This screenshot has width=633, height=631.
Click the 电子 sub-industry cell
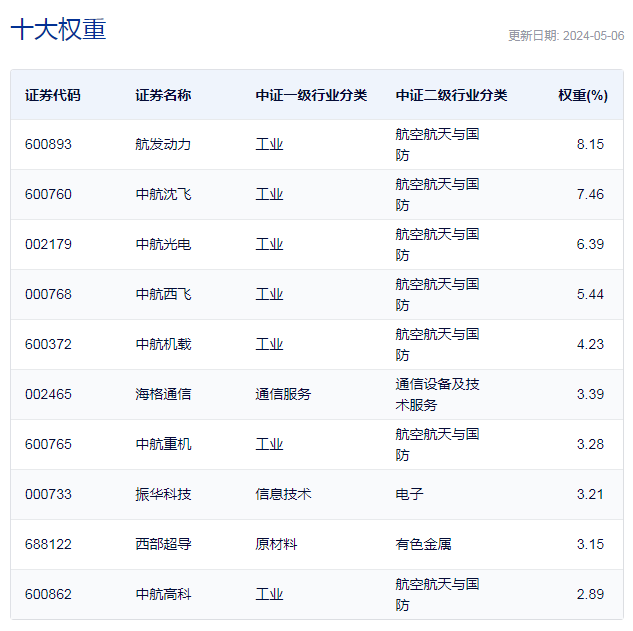pos(409,494)
